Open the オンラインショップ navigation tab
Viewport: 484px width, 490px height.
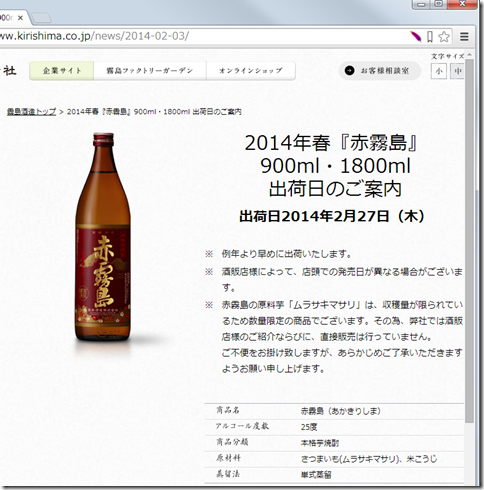251,71
